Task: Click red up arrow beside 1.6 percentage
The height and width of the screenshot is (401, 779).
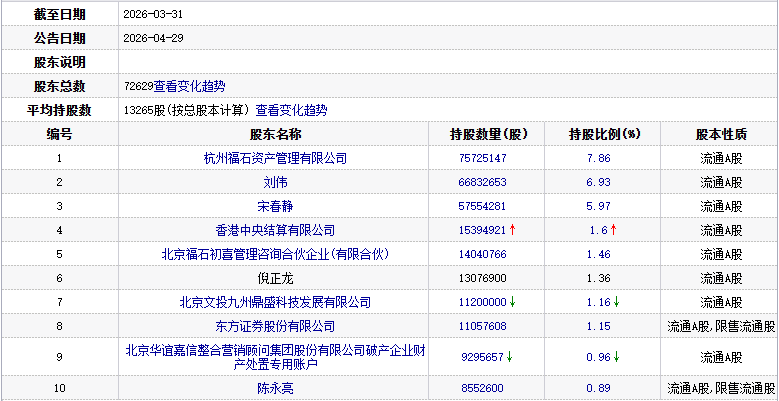Action: tap(614, 230)
